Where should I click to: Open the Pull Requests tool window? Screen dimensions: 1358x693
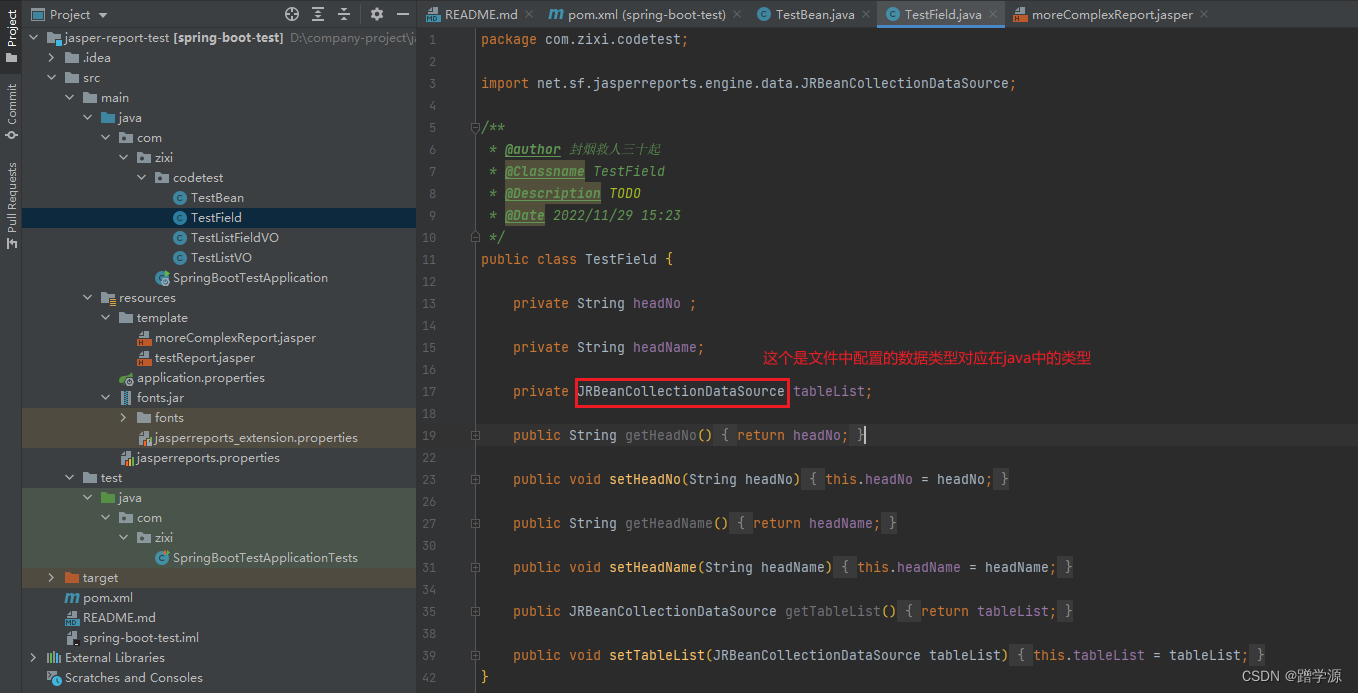coord(11,205)
